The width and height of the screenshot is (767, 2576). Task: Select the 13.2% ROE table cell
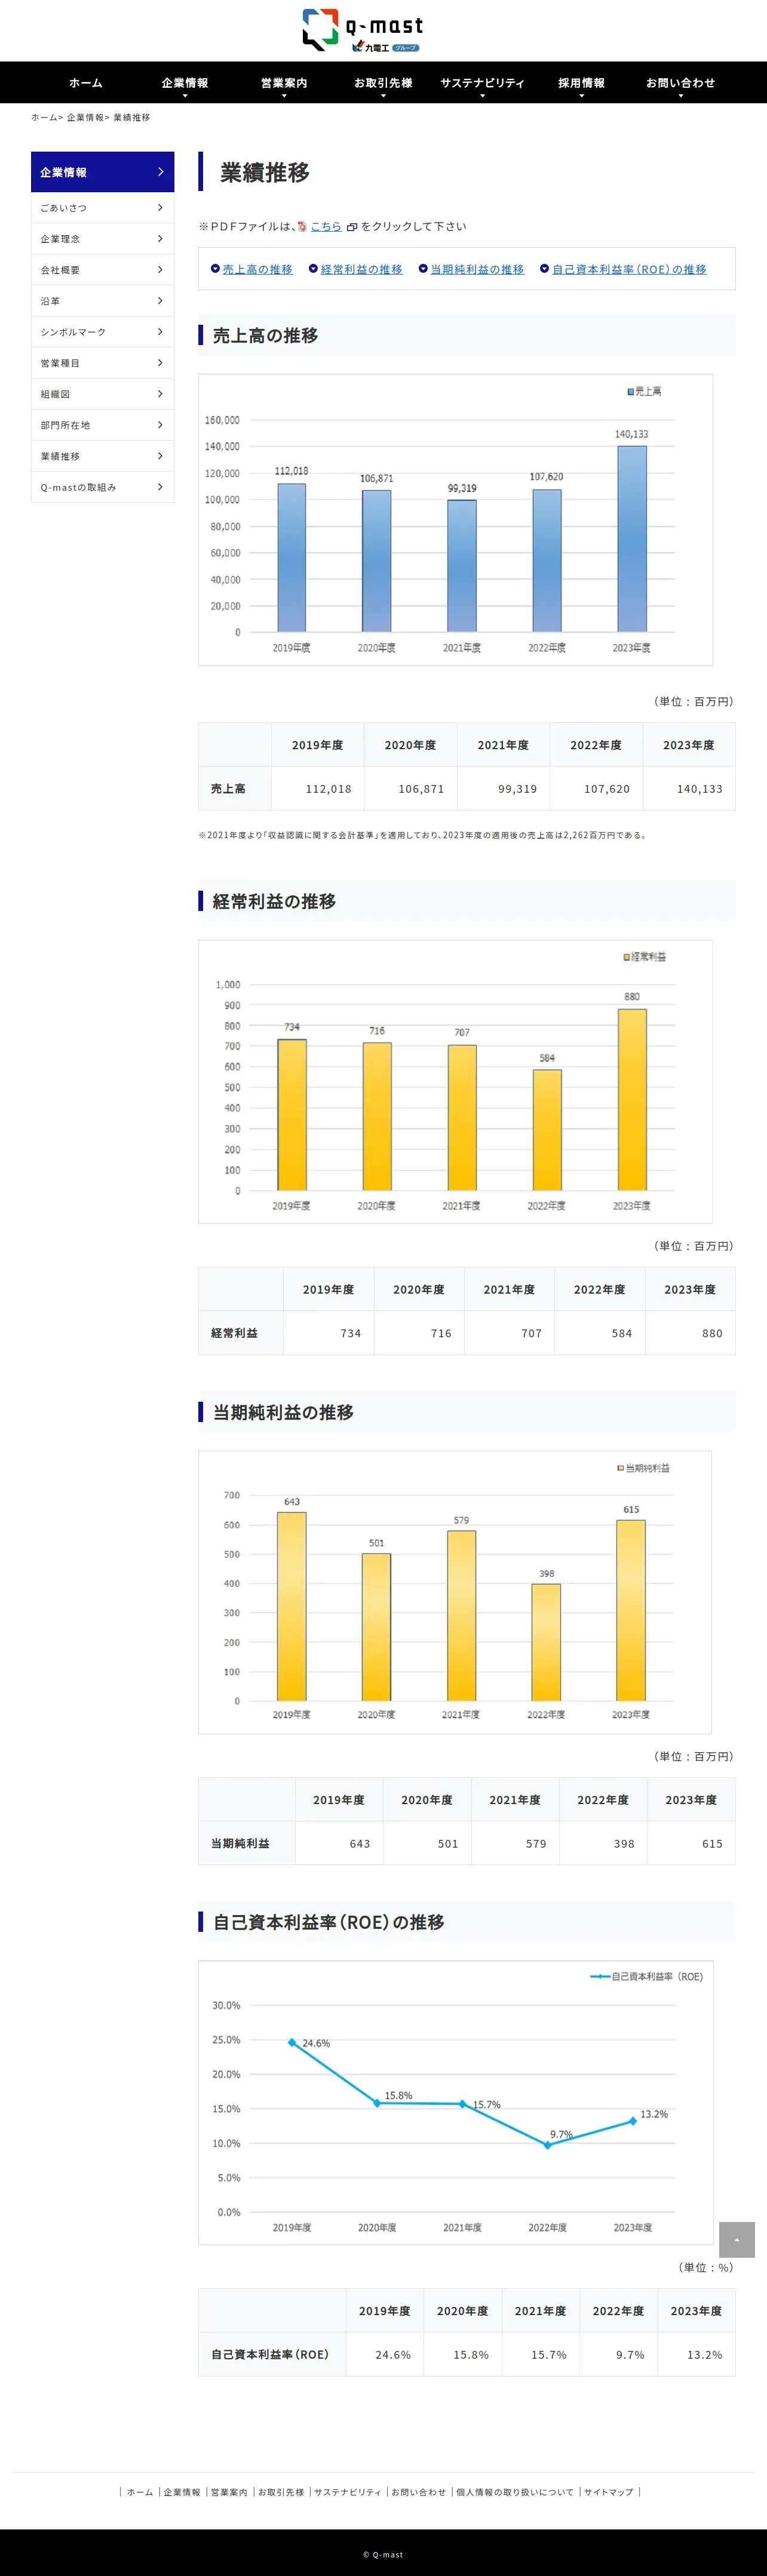(696, 2355)
